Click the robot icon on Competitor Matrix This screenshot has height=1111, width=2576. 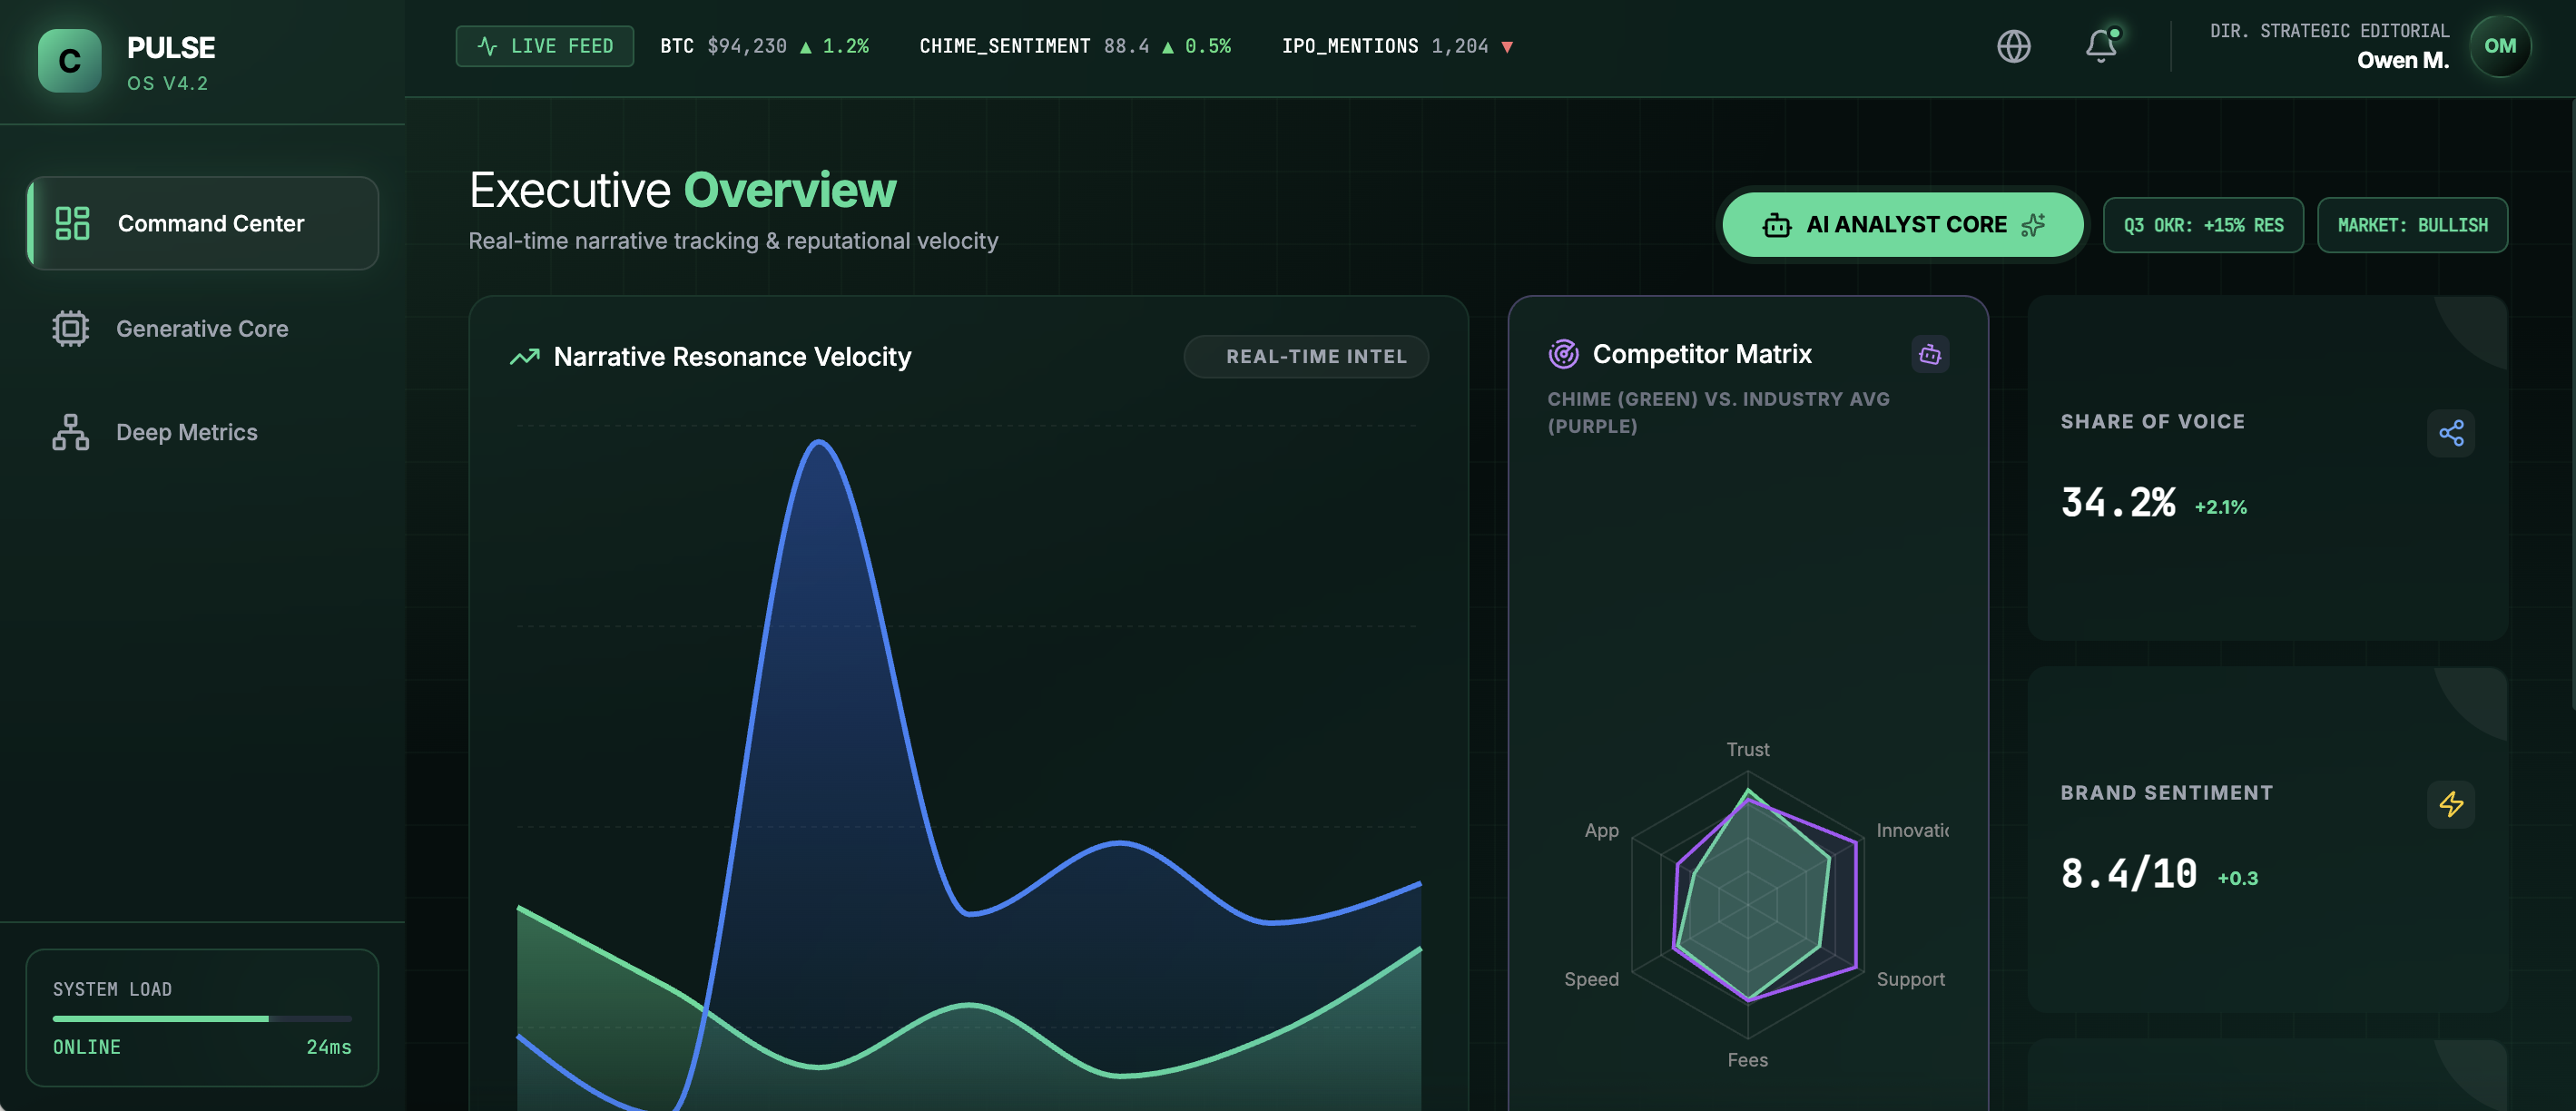tap(1929, 354)
